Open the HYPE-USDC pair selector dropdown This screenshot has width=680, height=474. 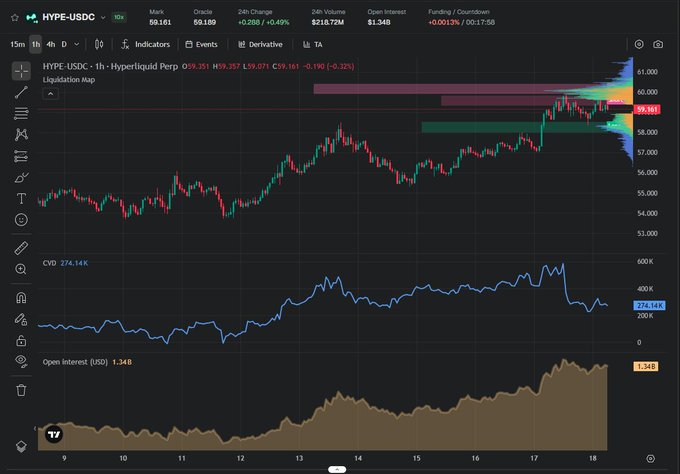tap(103, 18)
